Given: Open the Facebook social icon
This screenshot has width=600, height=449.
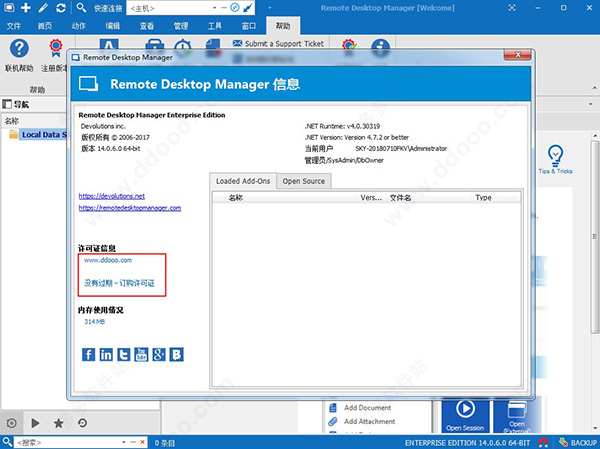Looking at the screenshot, I should (x=88, y=354).
